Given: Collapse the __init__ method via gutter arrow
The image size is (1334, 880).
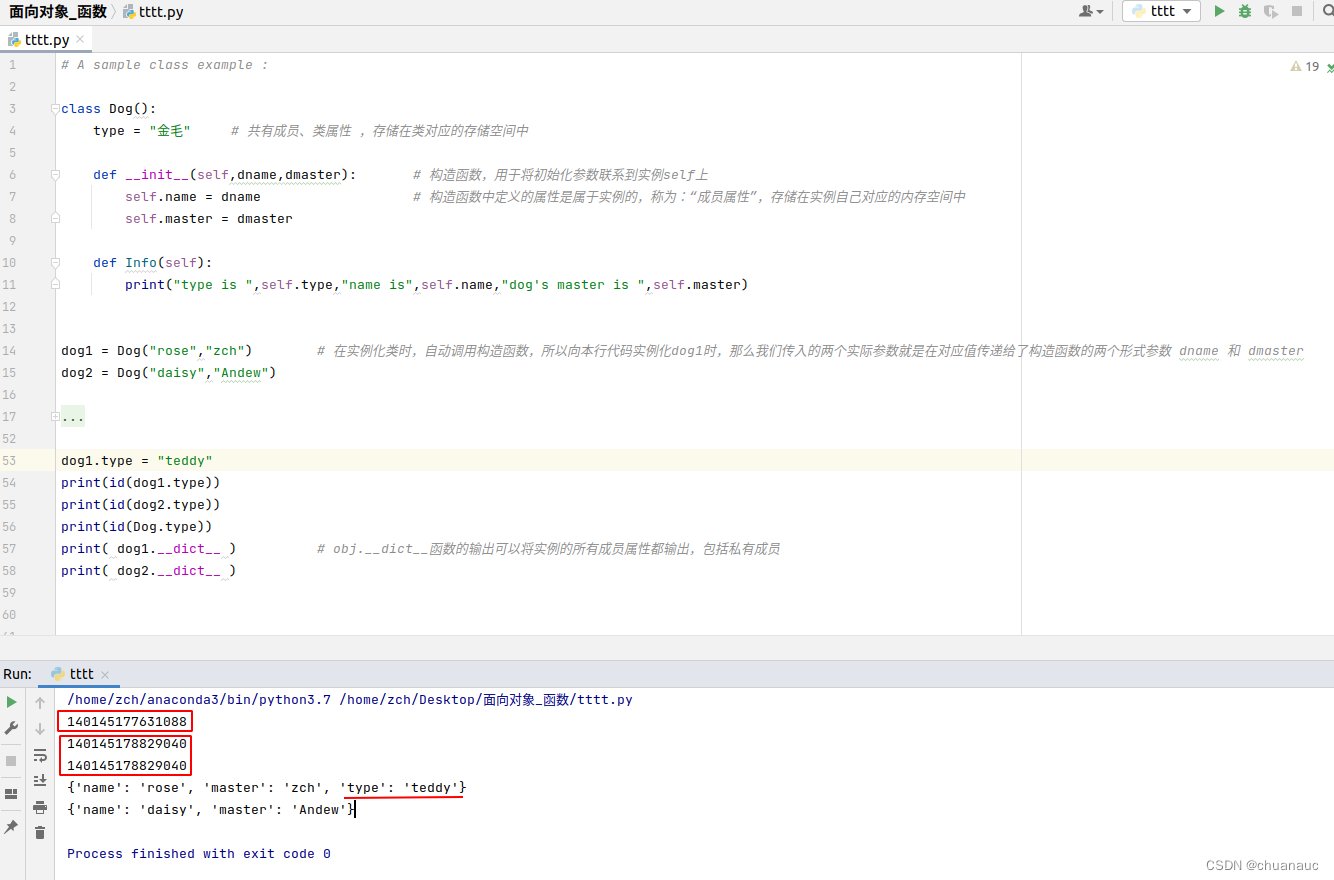Looking at the screenshot, I should [55, 174].
